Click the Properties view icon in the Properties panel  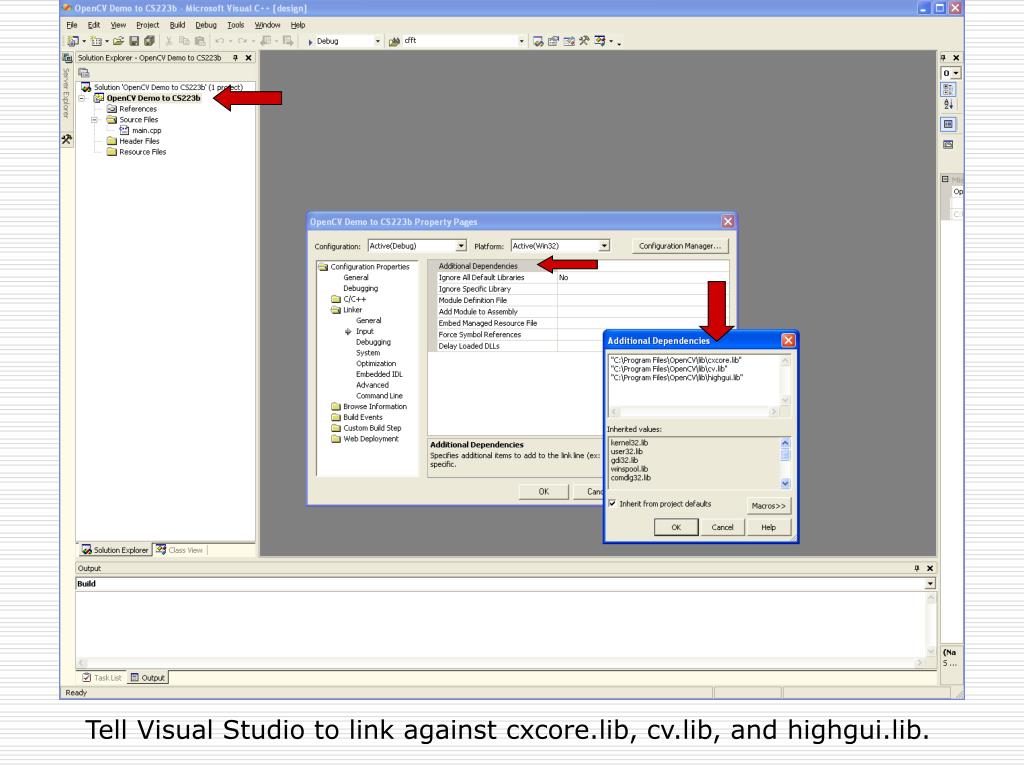(x=948, y=124)
